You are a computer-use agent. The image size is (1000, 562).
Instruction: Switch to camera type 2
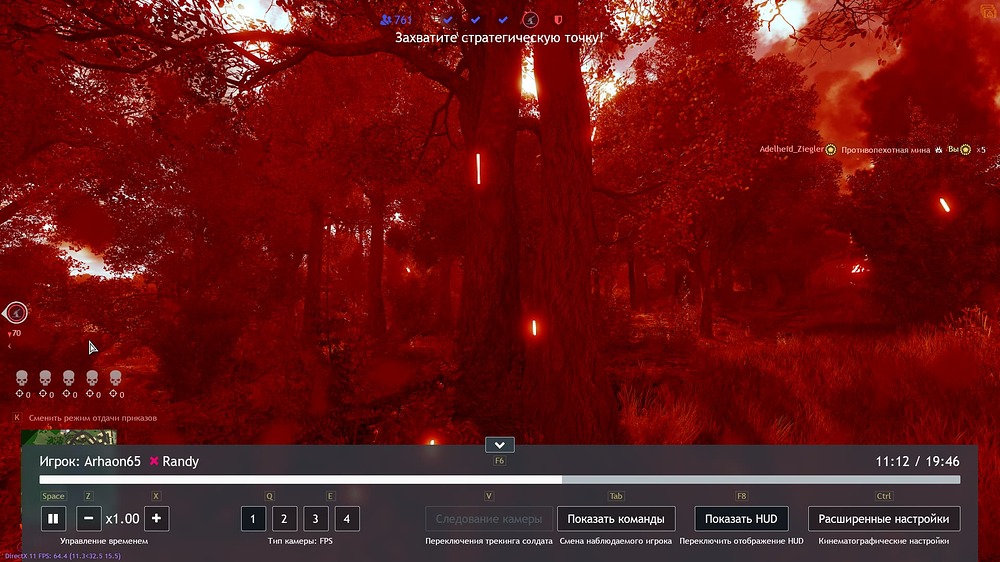[284, 519]
